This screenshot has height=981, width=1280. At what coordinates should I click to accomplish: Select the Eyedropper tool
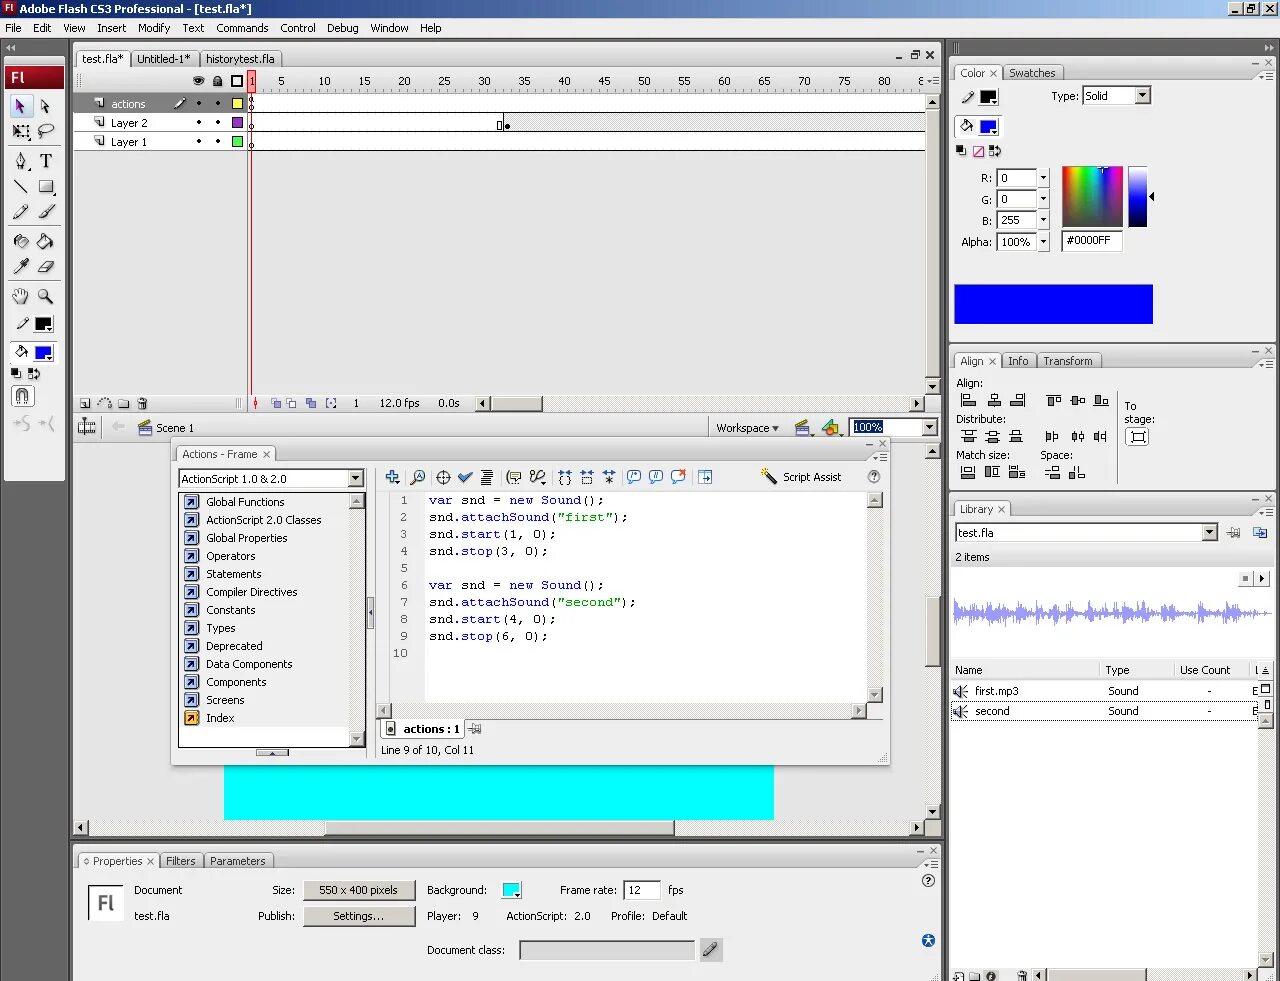(x=20, y=266)
